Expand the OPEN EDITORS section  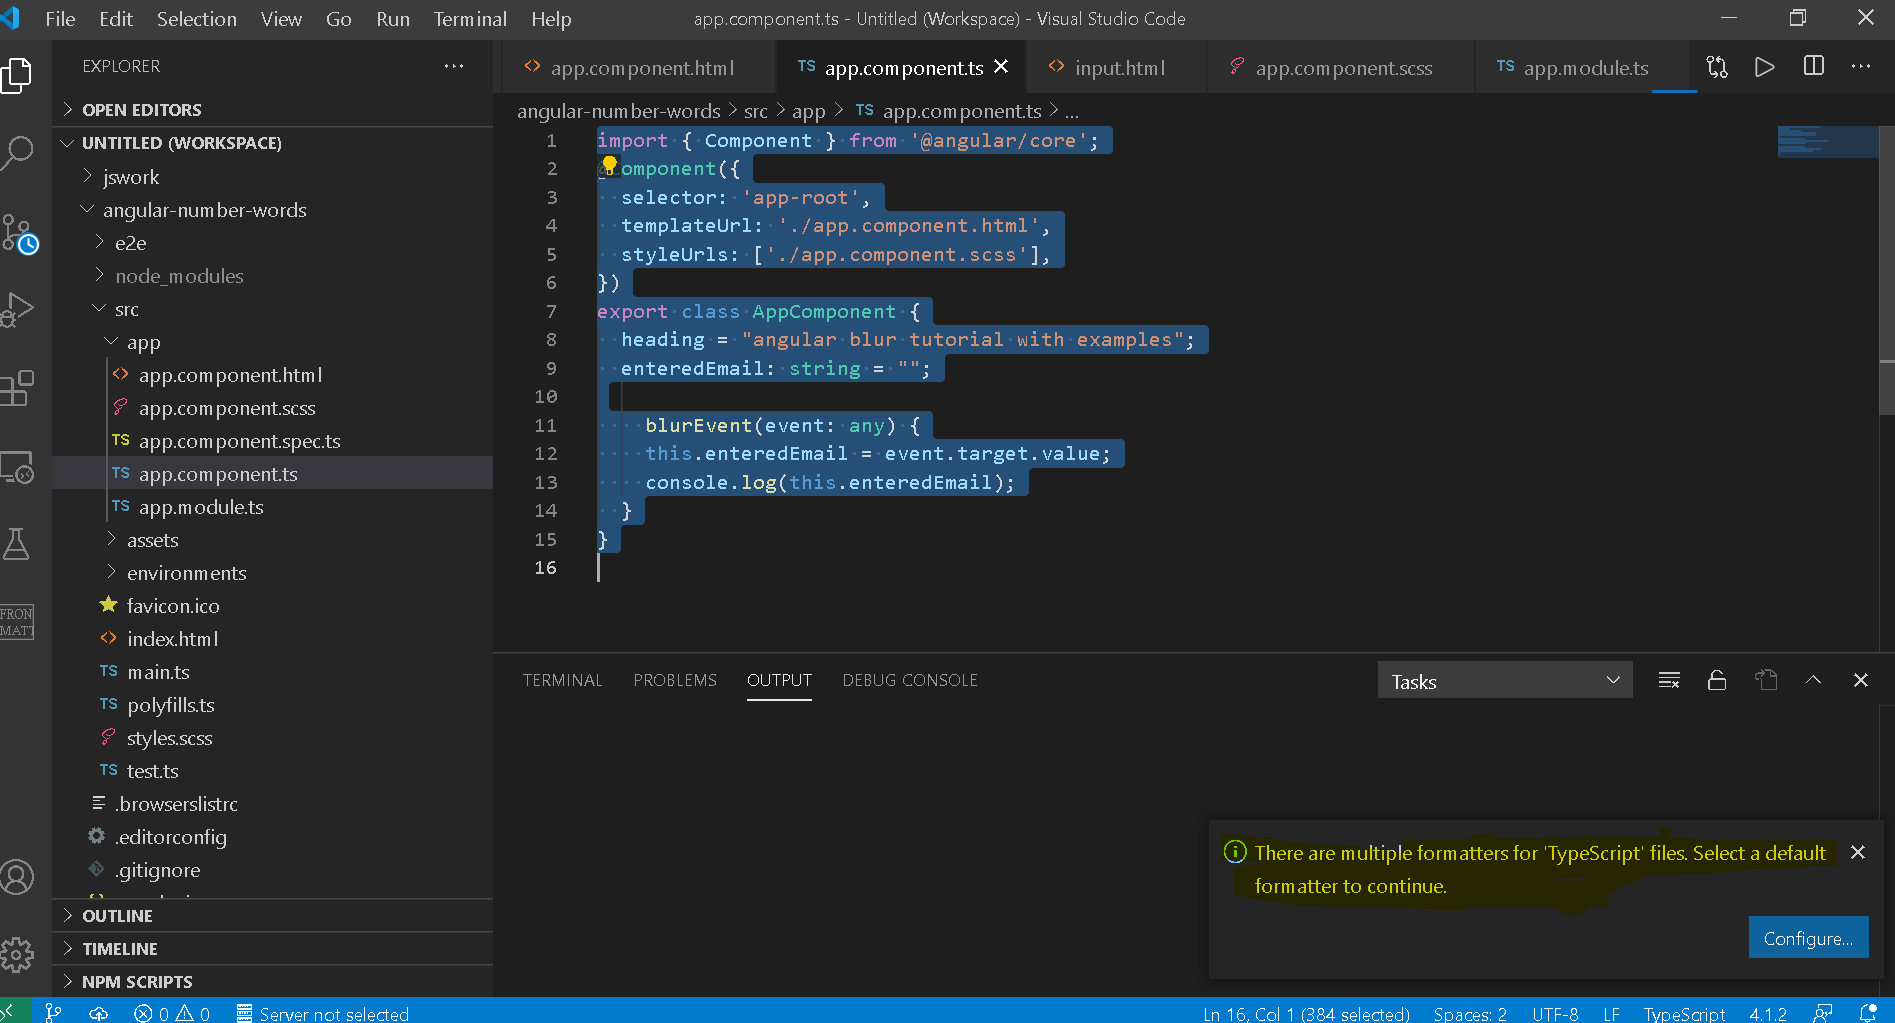pos(272,110)
